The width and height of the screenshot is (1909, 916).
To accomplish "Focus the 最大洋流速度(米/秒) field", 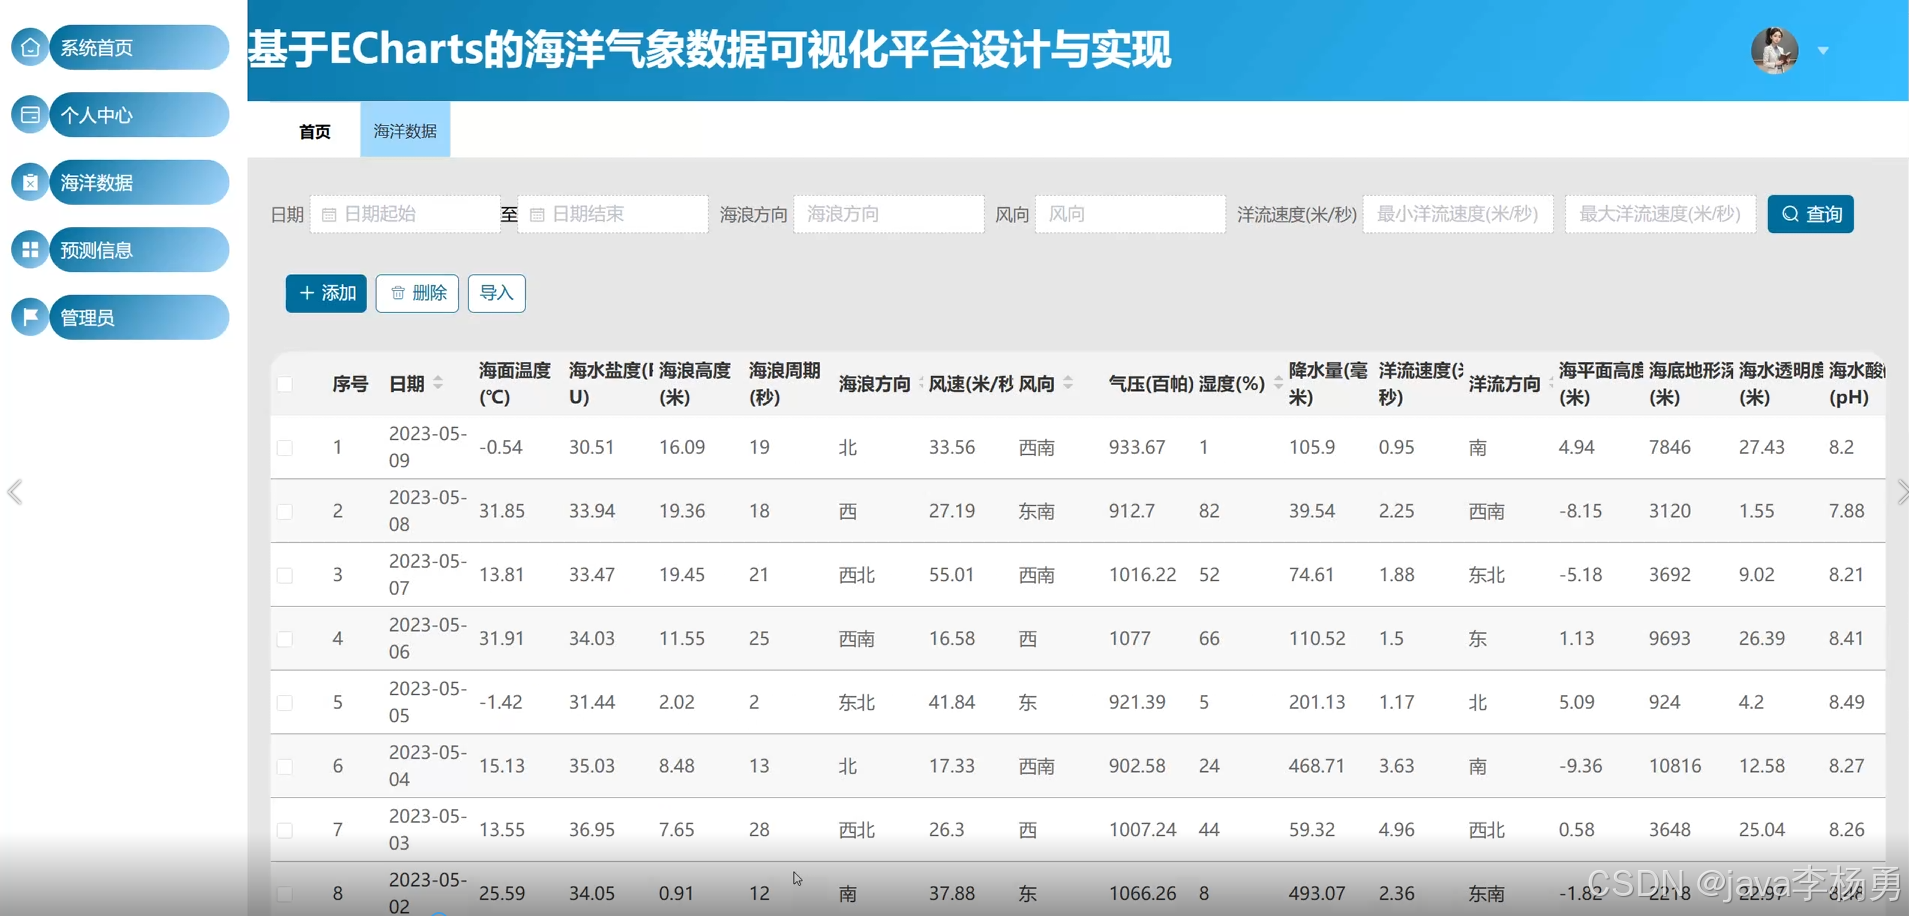I will [1660, 214].
